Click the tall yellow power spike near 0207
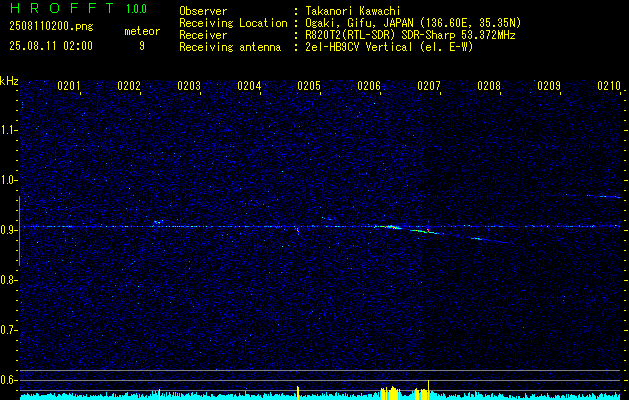Viewport: 629px width, 400px height. tap(428, 390)
